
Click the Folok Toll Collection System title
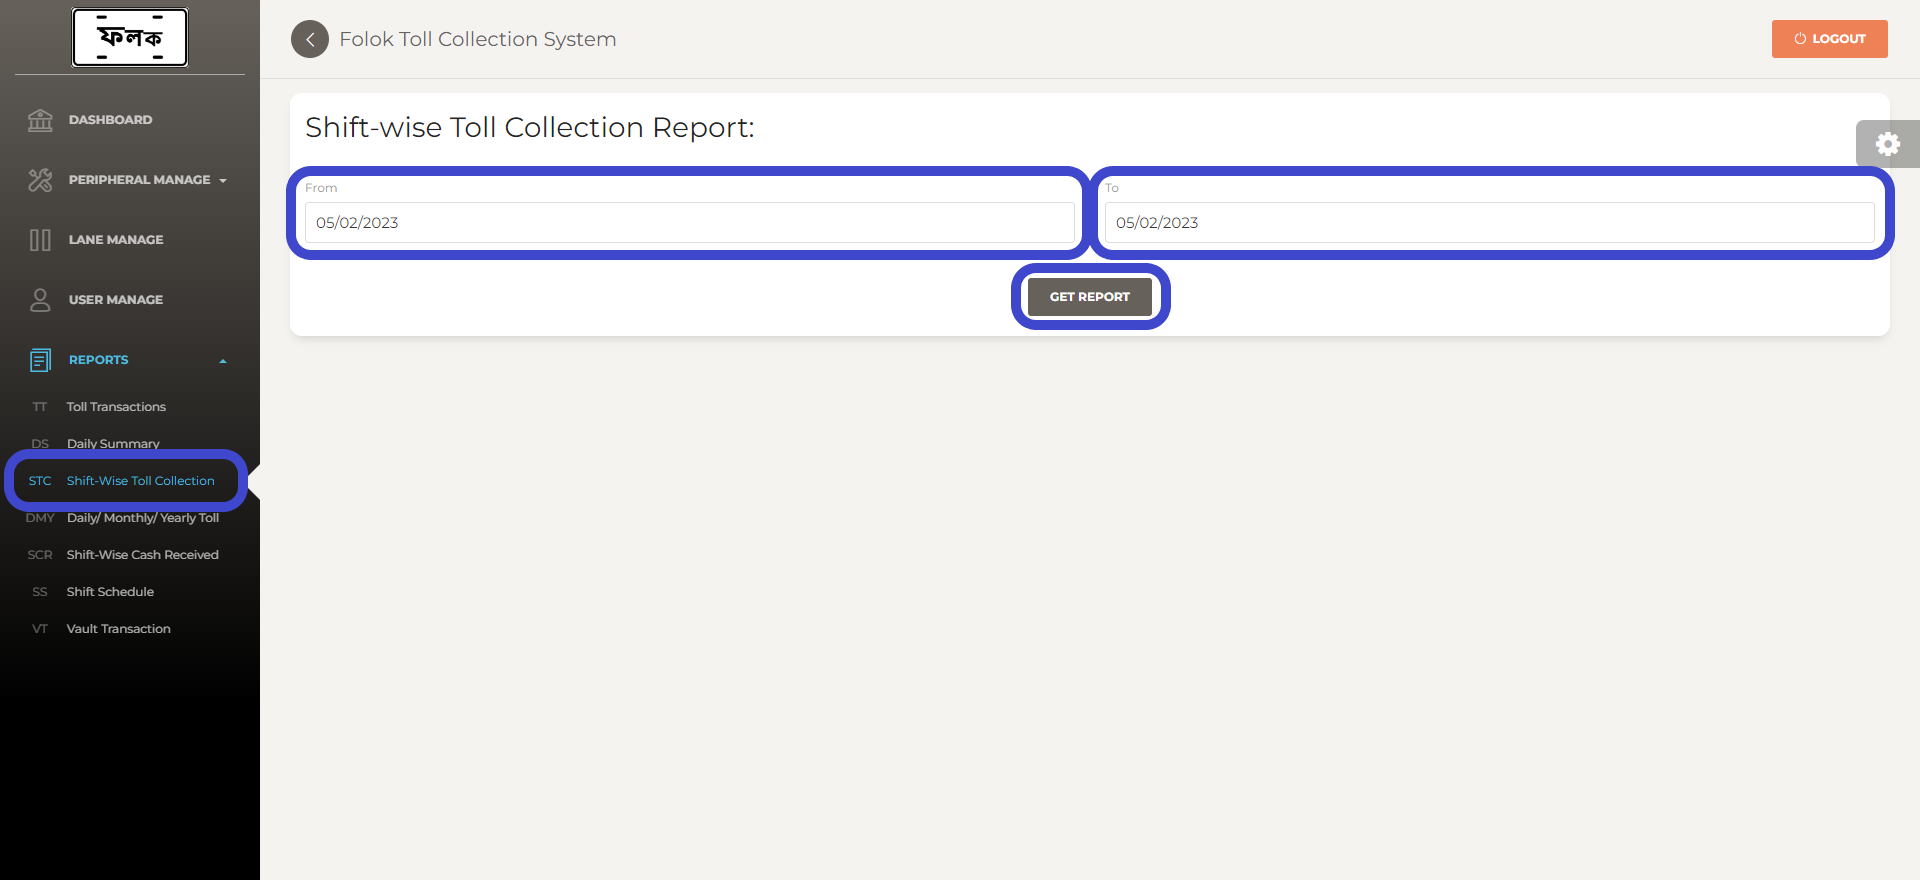point(478,39)
